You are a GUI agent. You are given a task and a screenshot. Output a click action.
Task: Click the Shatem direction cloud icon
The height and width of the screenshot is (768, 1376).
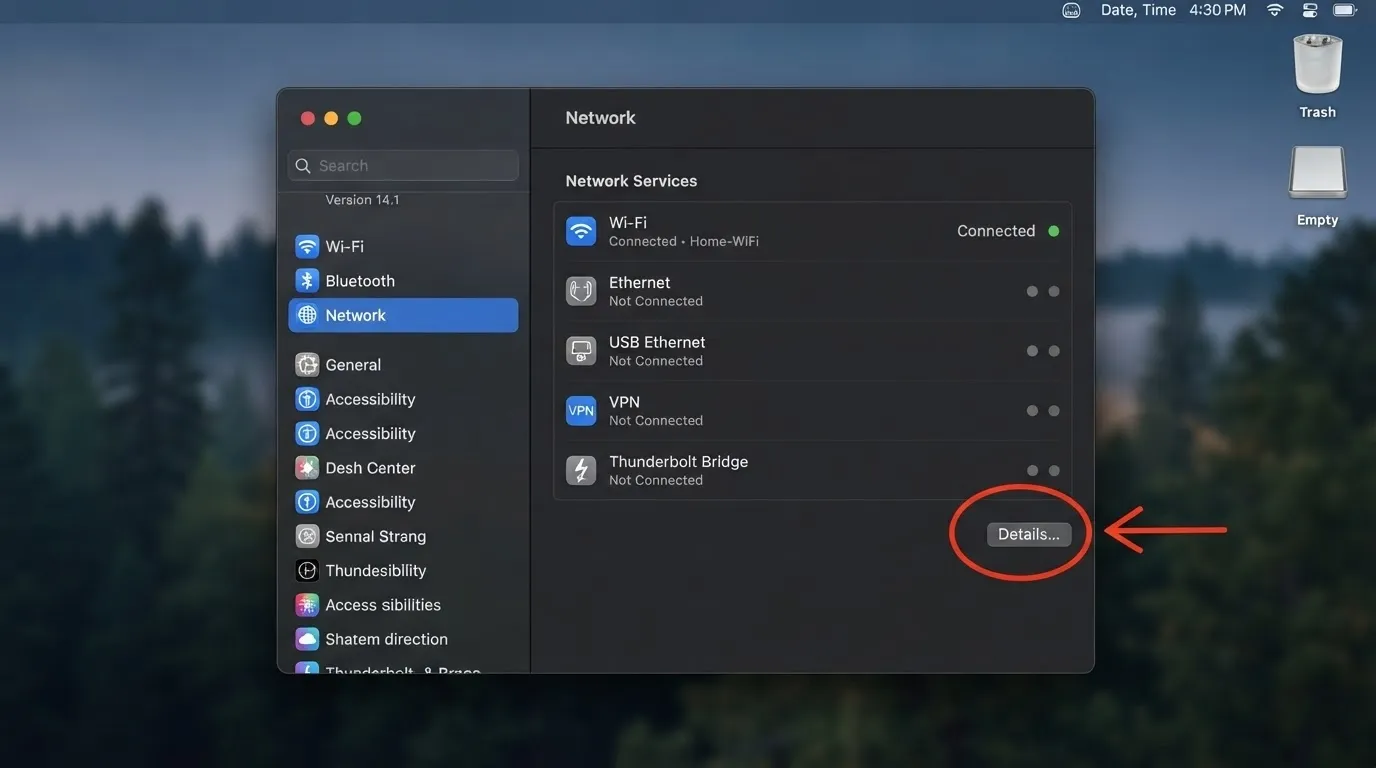[307, 639]
